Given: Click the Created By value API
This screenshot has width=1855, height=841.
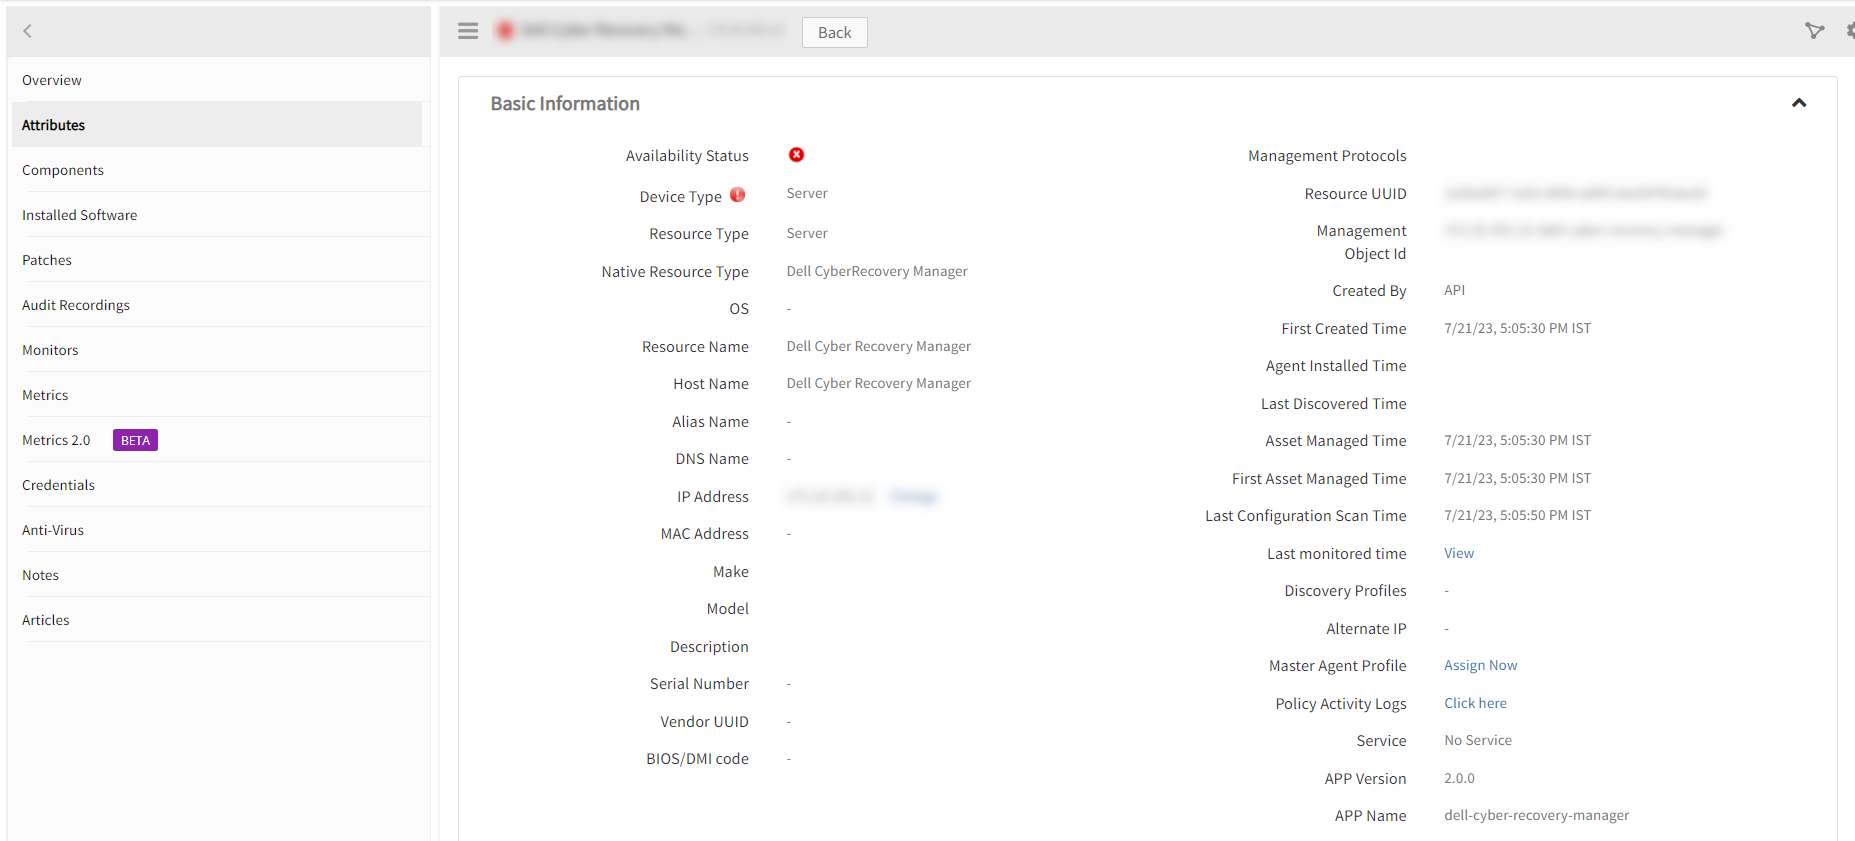Looking at the screenshot, I should (1454, 290).
